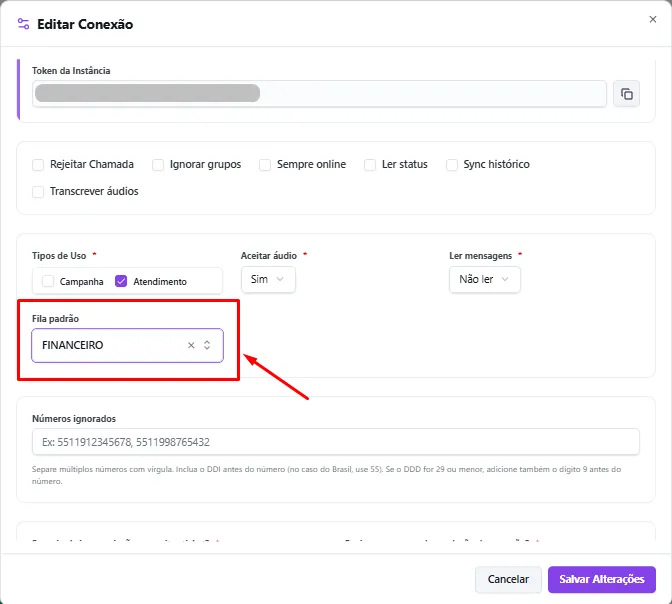Click the Token da Instância label
672x604 pixels.
tap(71, 71)
